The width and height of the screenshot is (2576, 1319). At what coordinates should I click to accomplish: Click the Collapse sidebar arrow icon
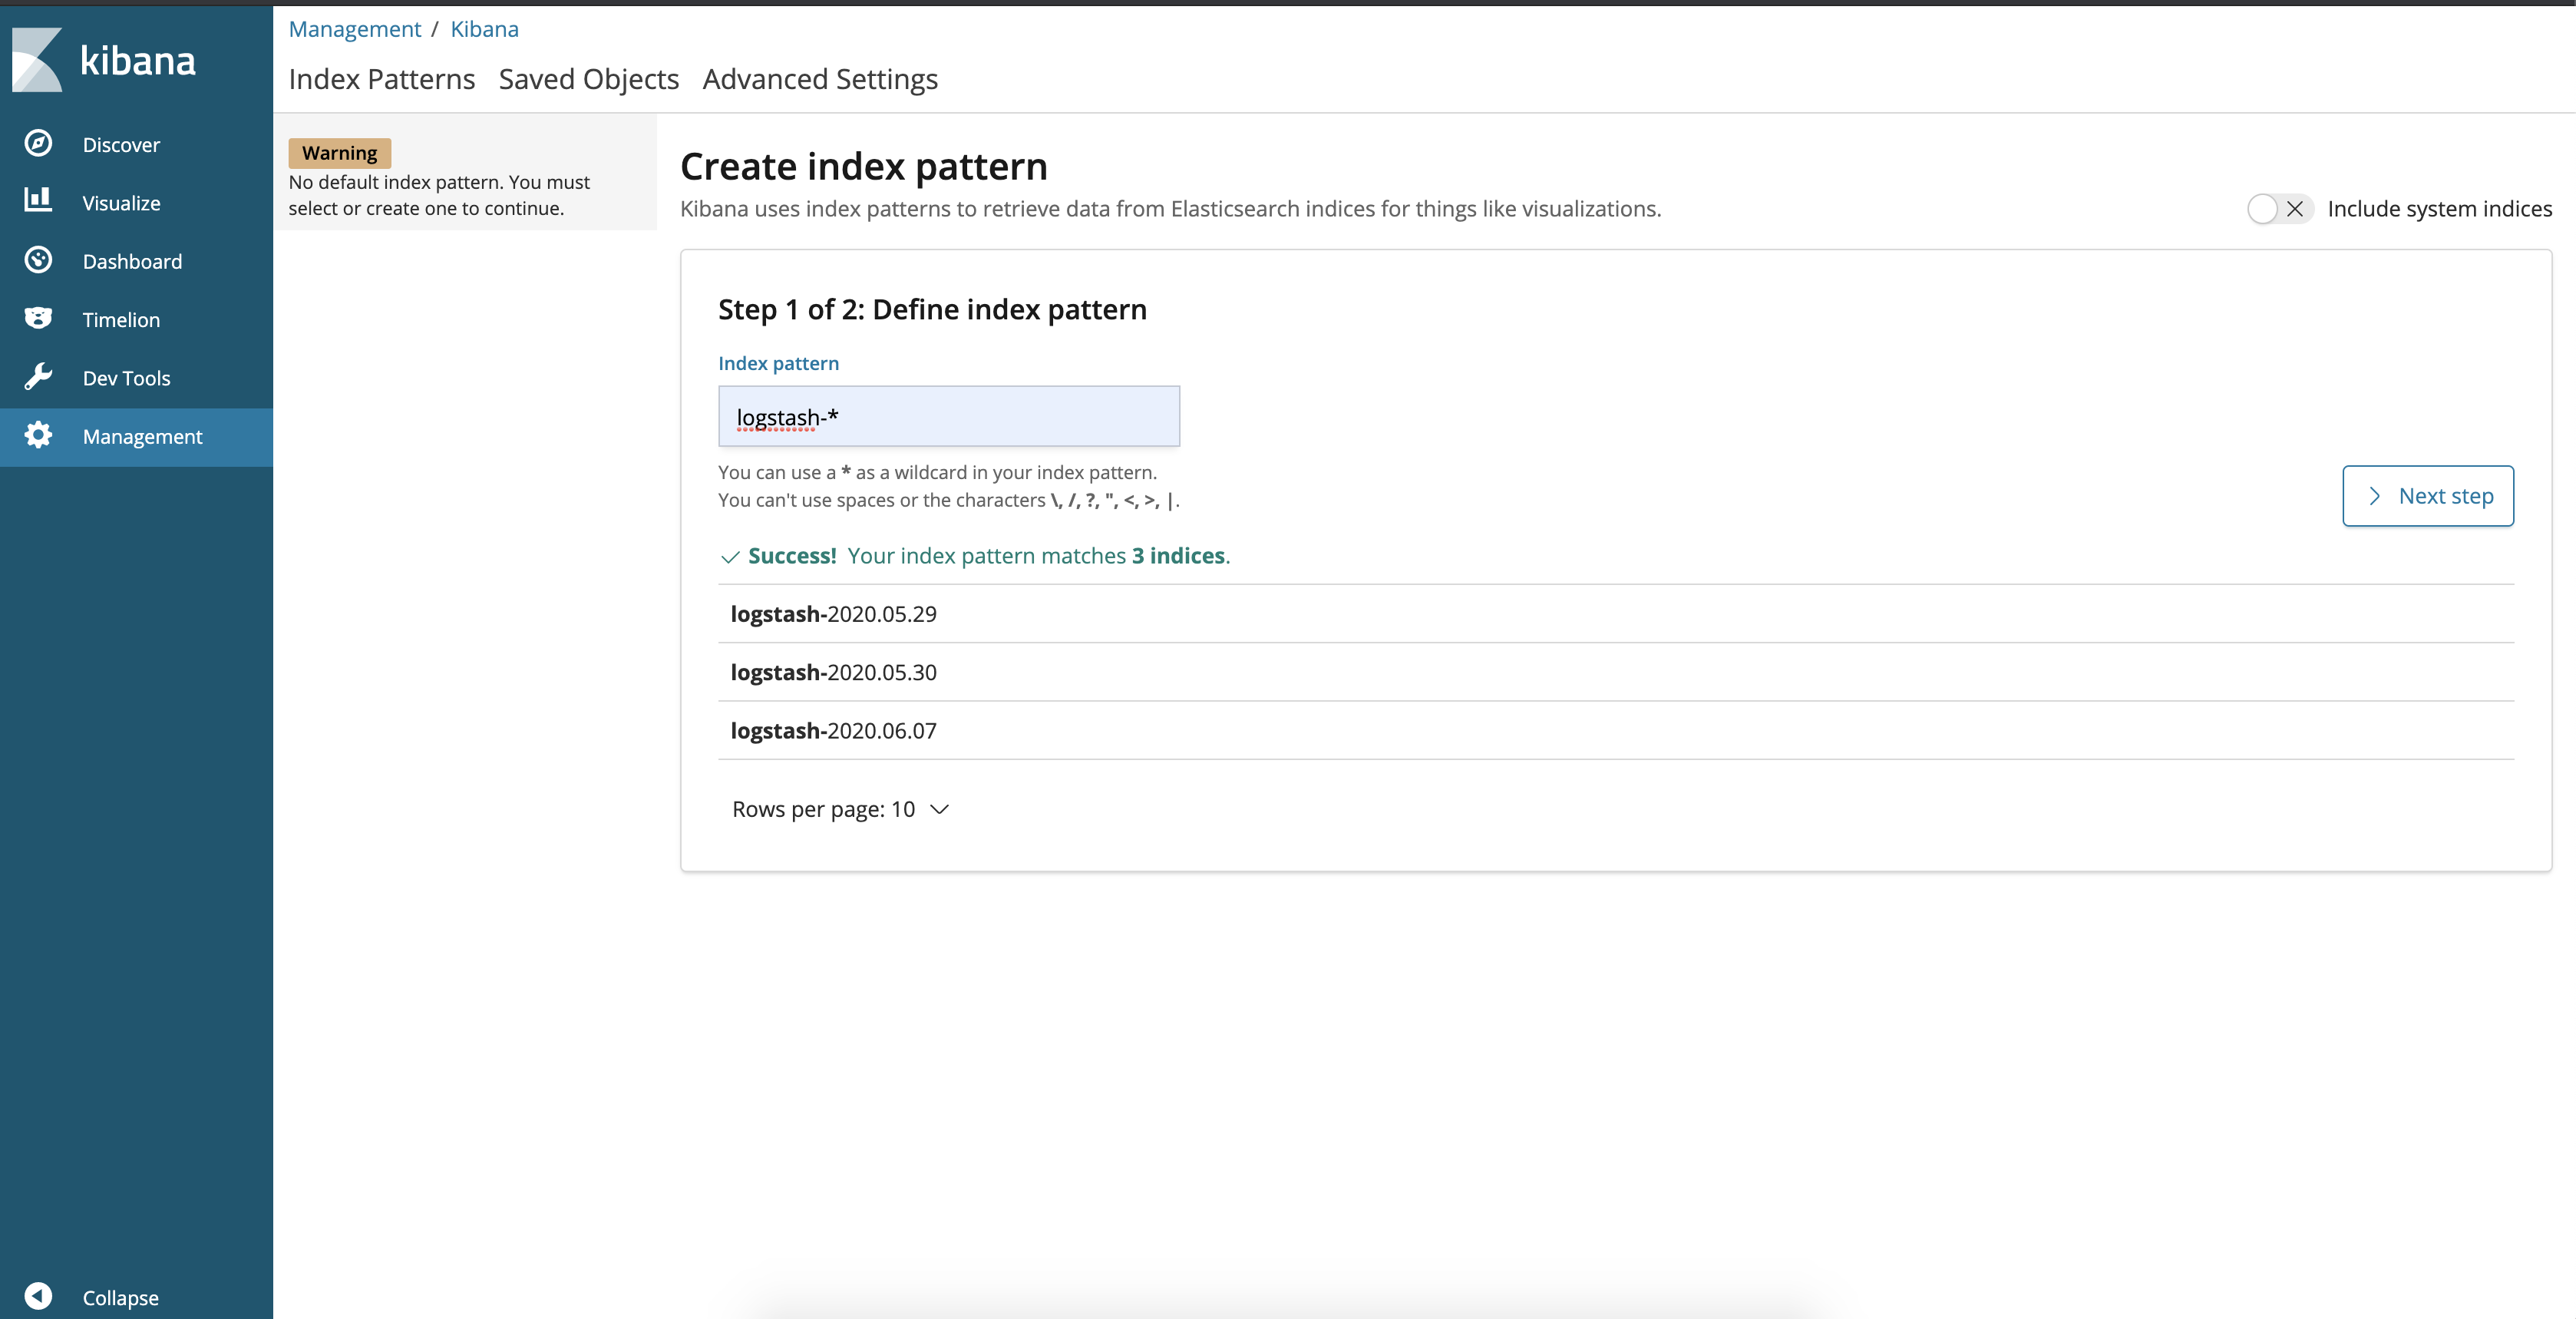point(38,1296)
